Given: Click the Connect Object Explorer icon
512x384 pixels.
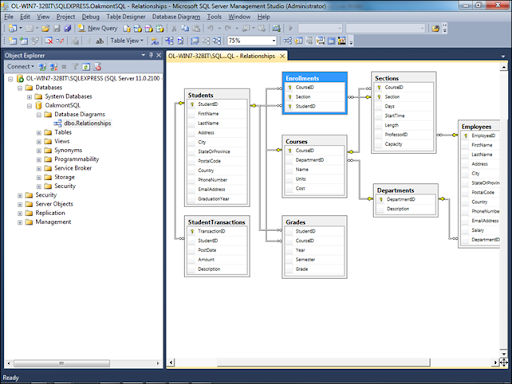Looking at the screenshot, I should tap(42, 67).
